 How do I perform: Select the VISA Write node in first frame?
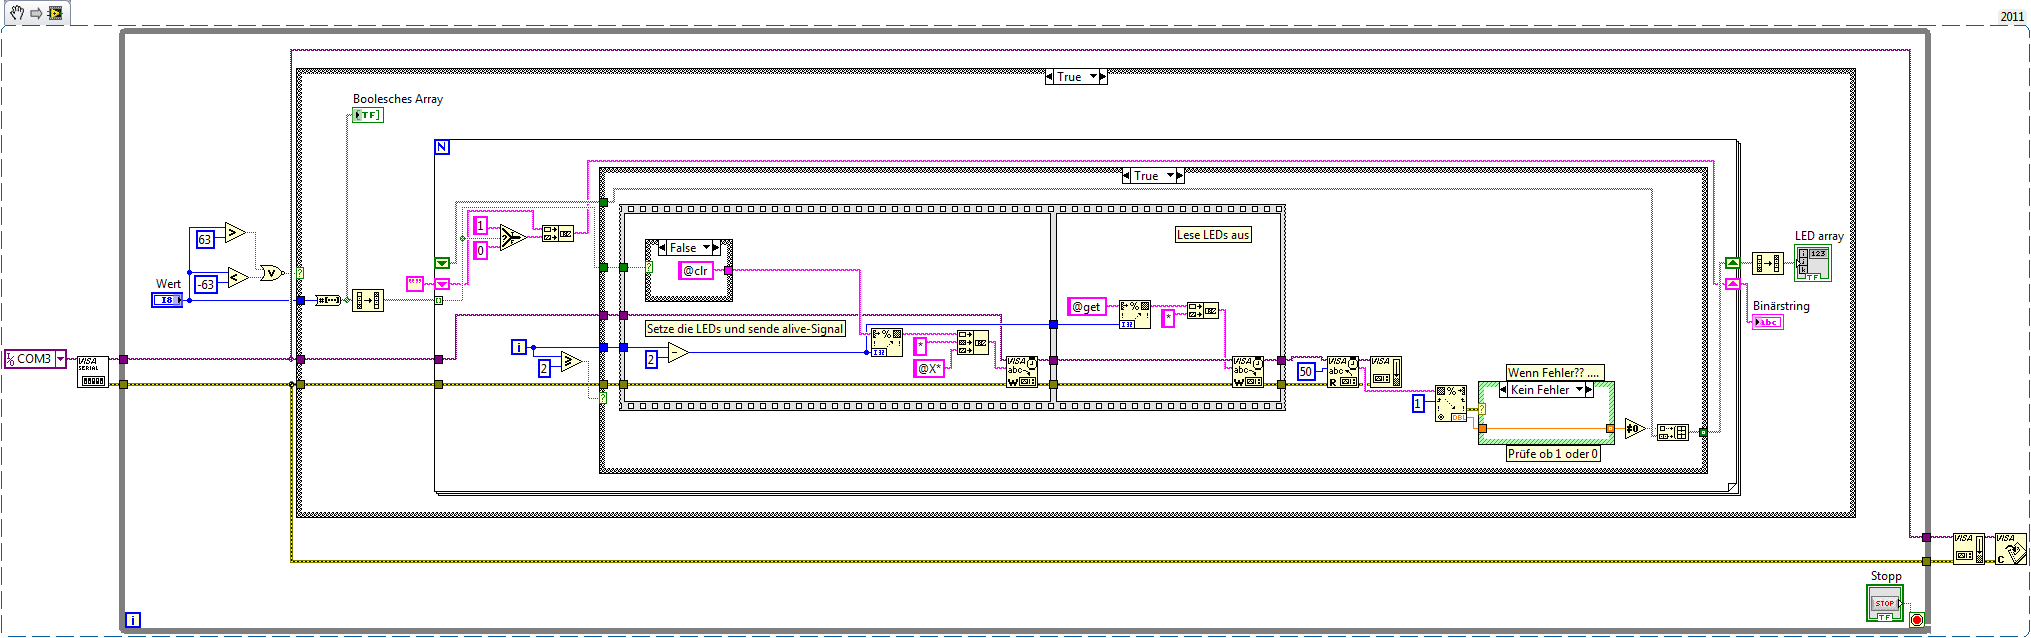[1022, 372]
